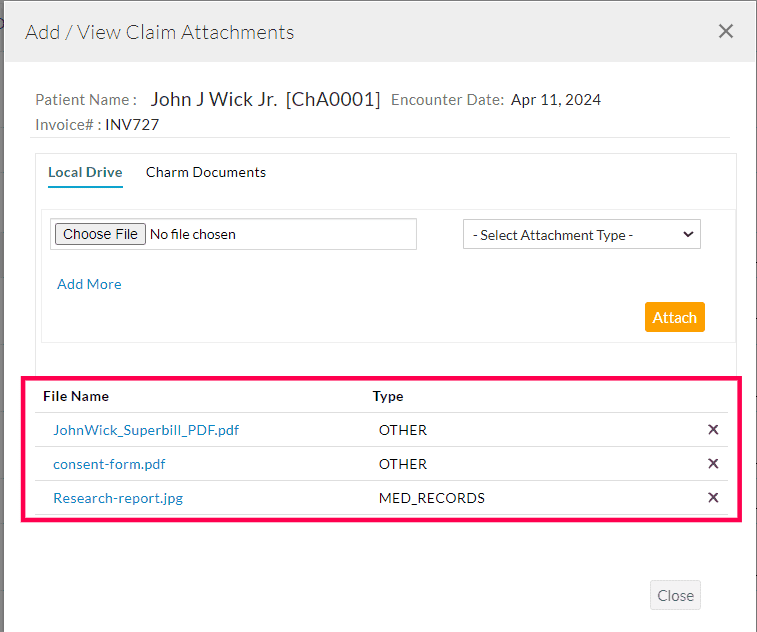
Task: Click the Choose File button
Action: click(x=100, y=234)
